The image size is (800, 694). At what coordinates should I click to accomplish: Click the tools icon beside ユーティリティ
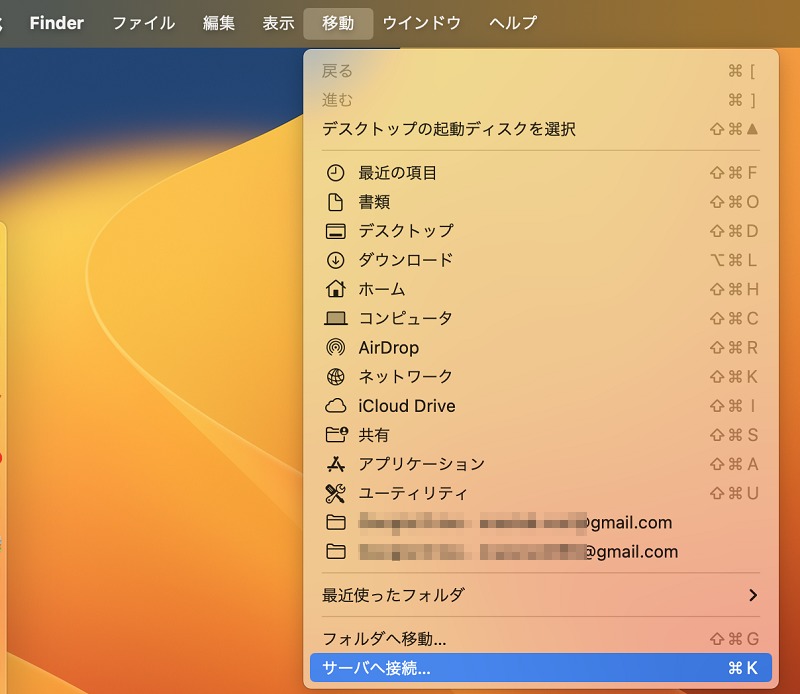coord(335,493)
